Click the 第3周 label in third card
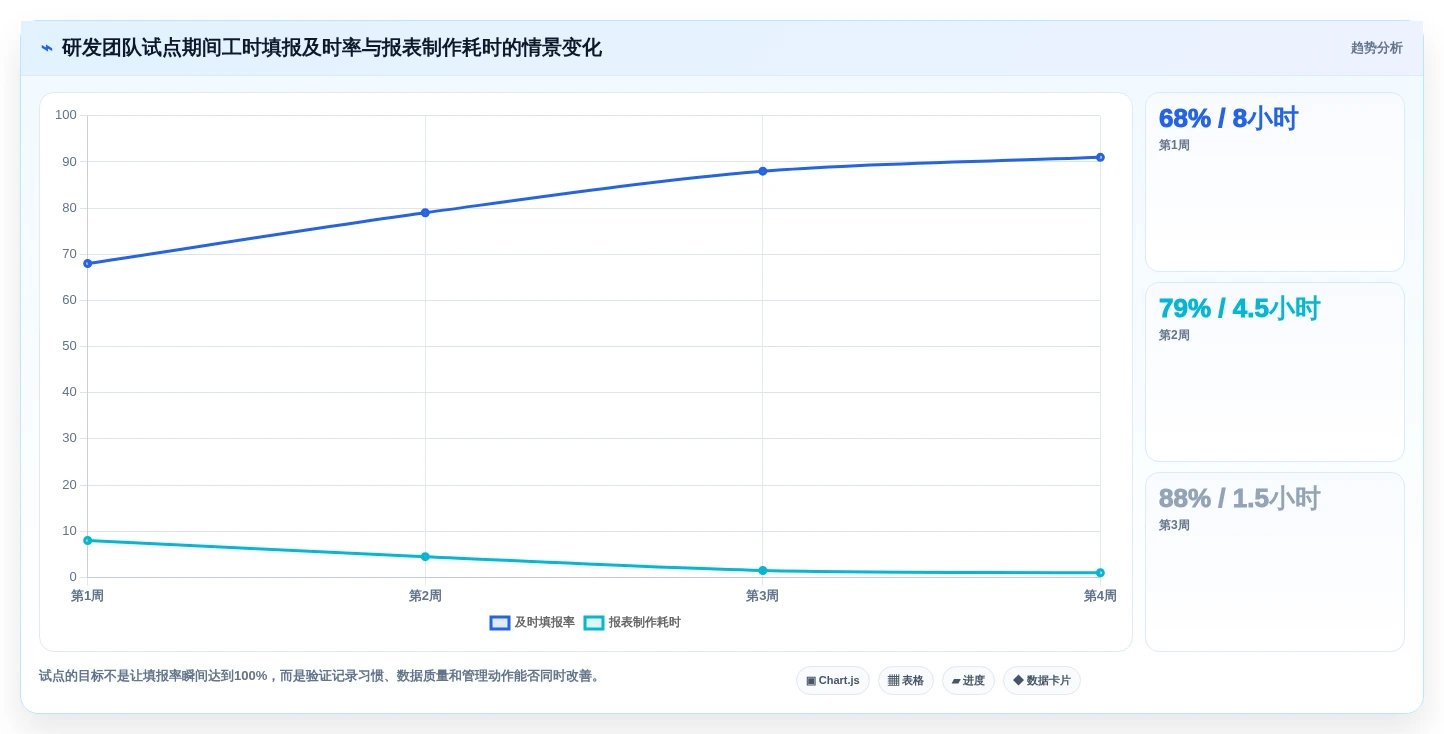The image size is (1444, 734). pyautogui.click(x=1174, y=526)
